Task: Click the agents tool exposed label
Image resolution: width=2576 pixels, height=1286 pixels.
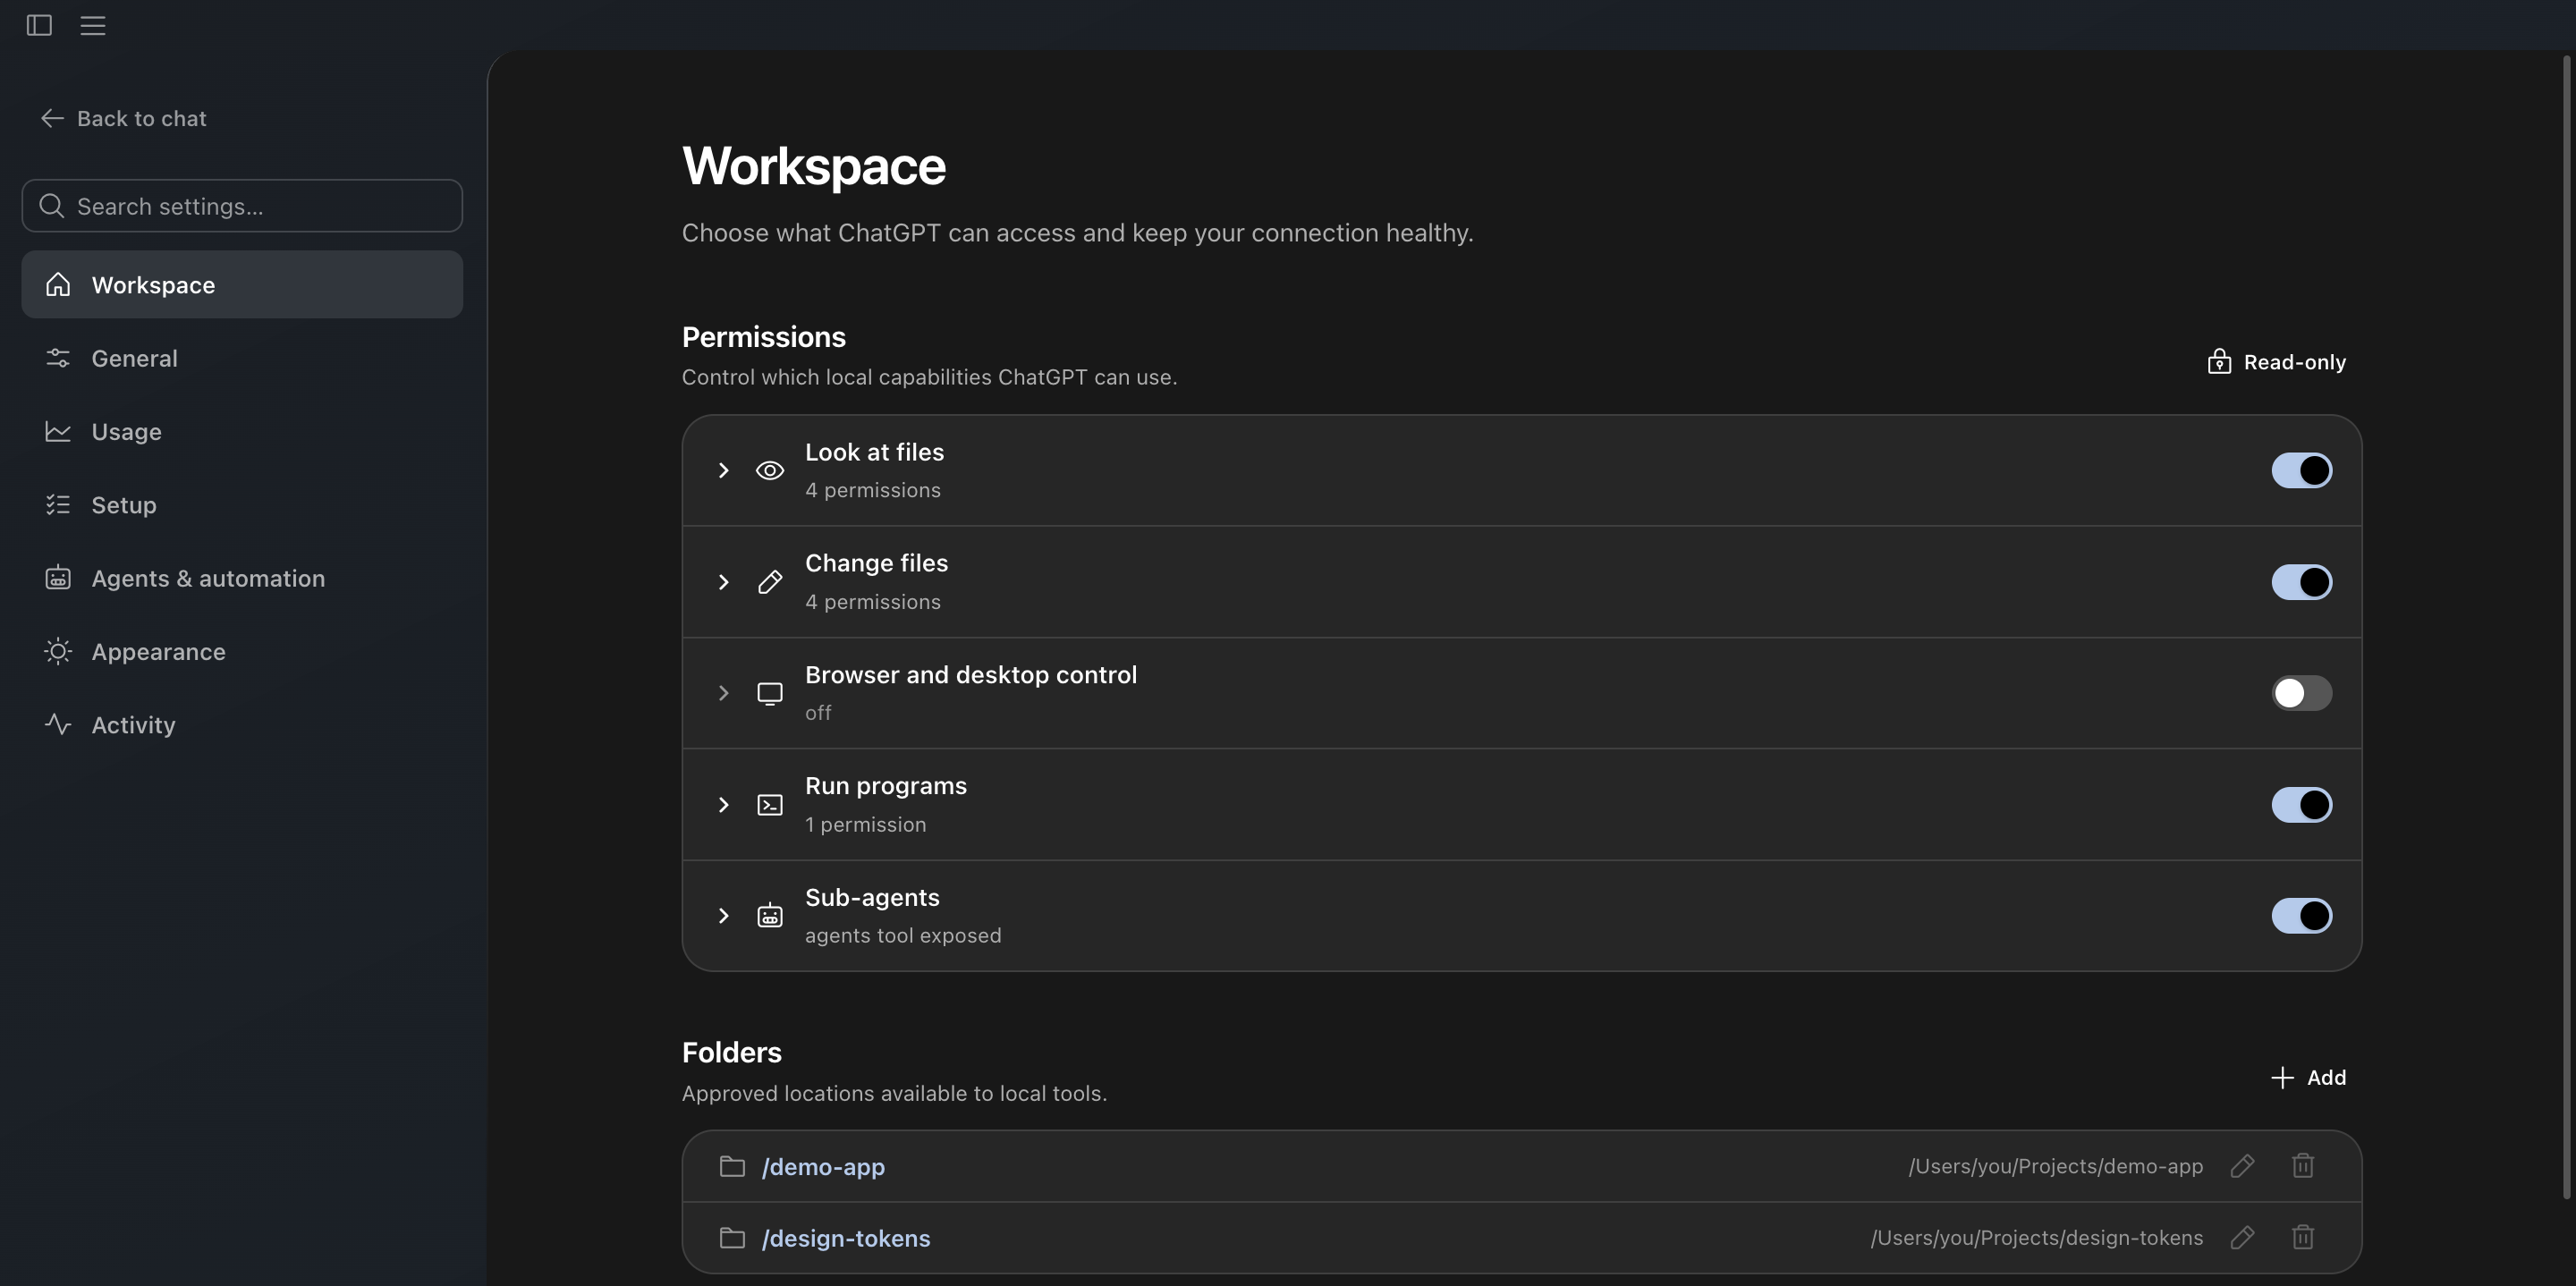Action: click(x=903, y=936)
